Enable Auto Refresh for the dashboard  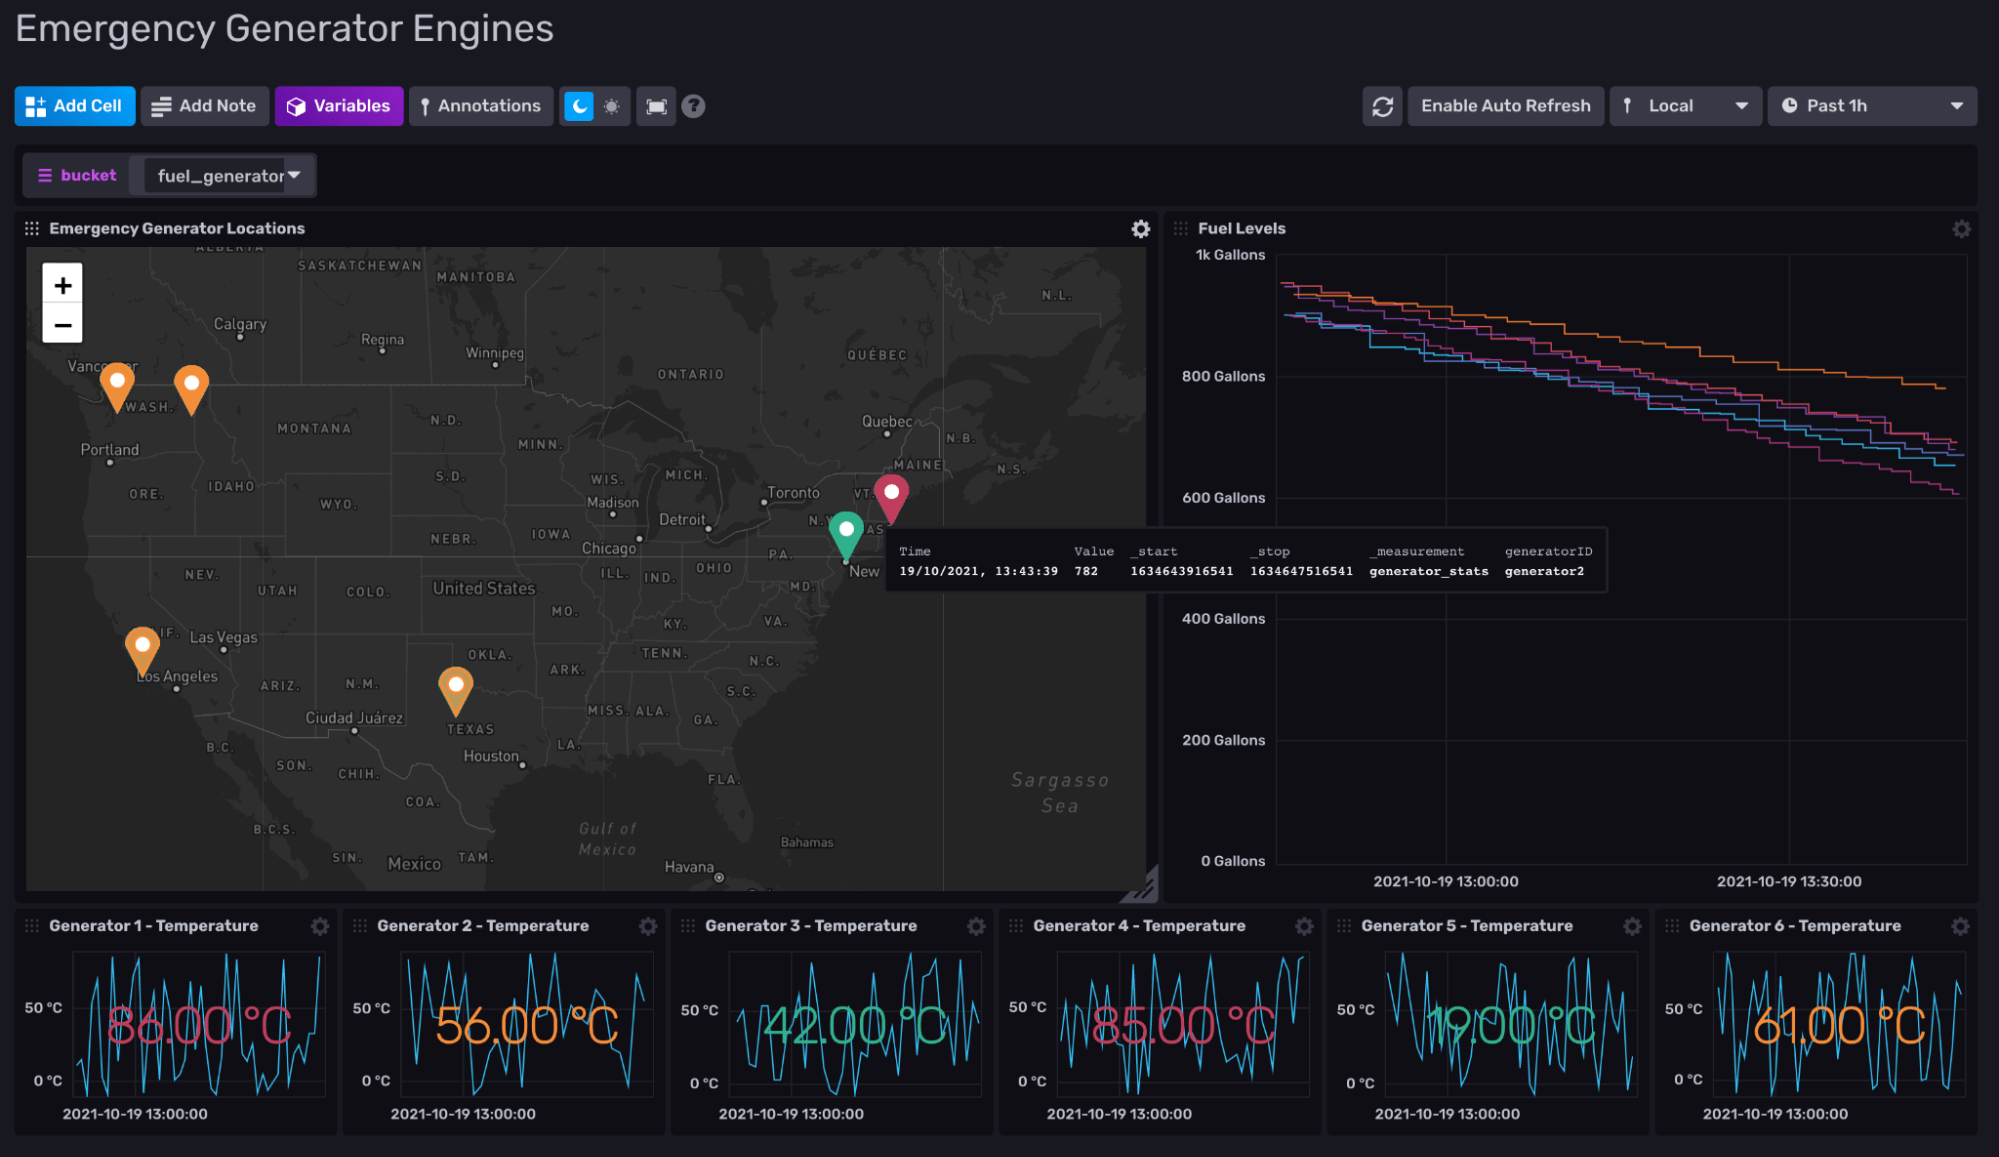1505,105
